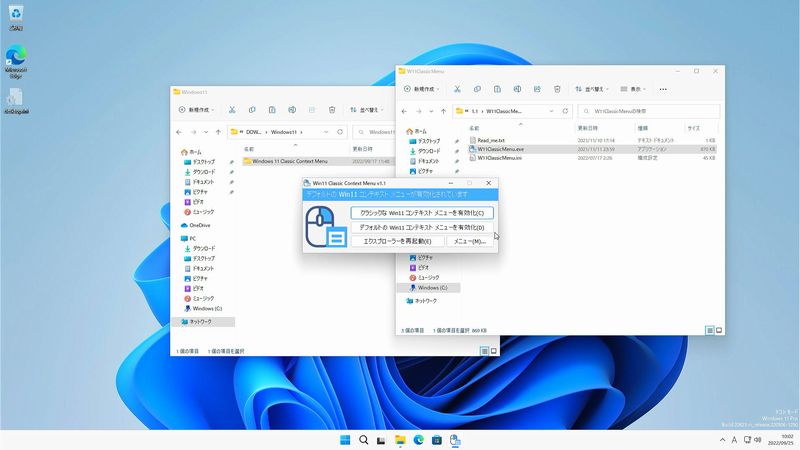Open Microsoft Edge from the taskbar
Screen dimensions: 800x450
point(418,440)
